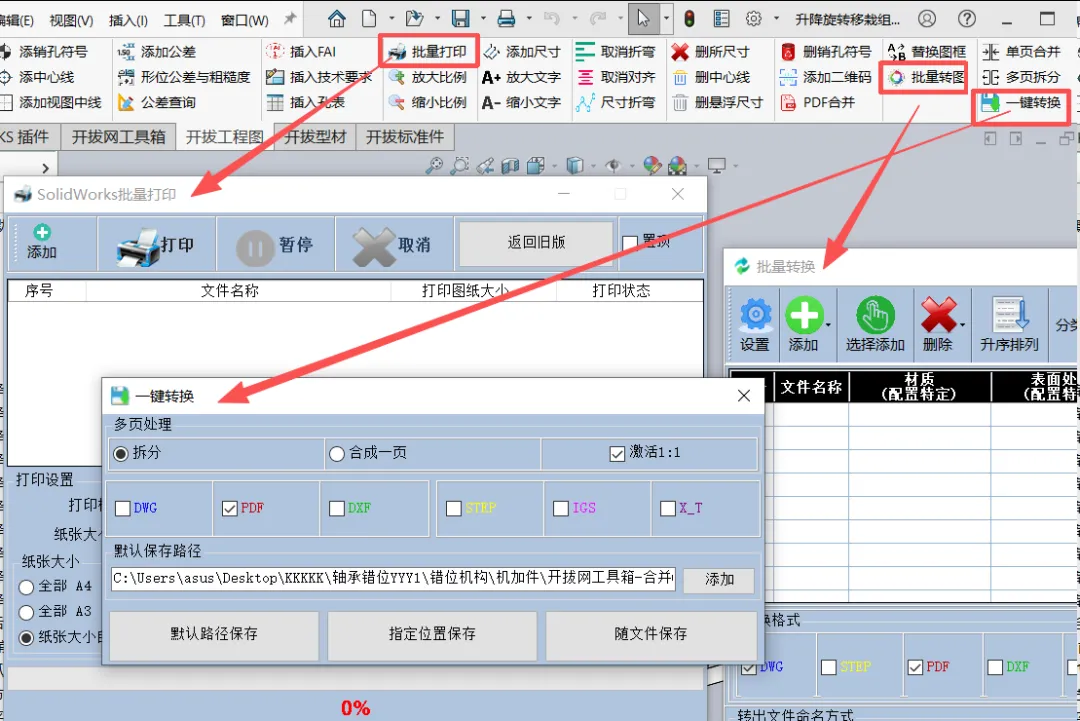Select 合成一页 radio button
1080x721 pixels.
pyautogui.click(x=337, y=454)
